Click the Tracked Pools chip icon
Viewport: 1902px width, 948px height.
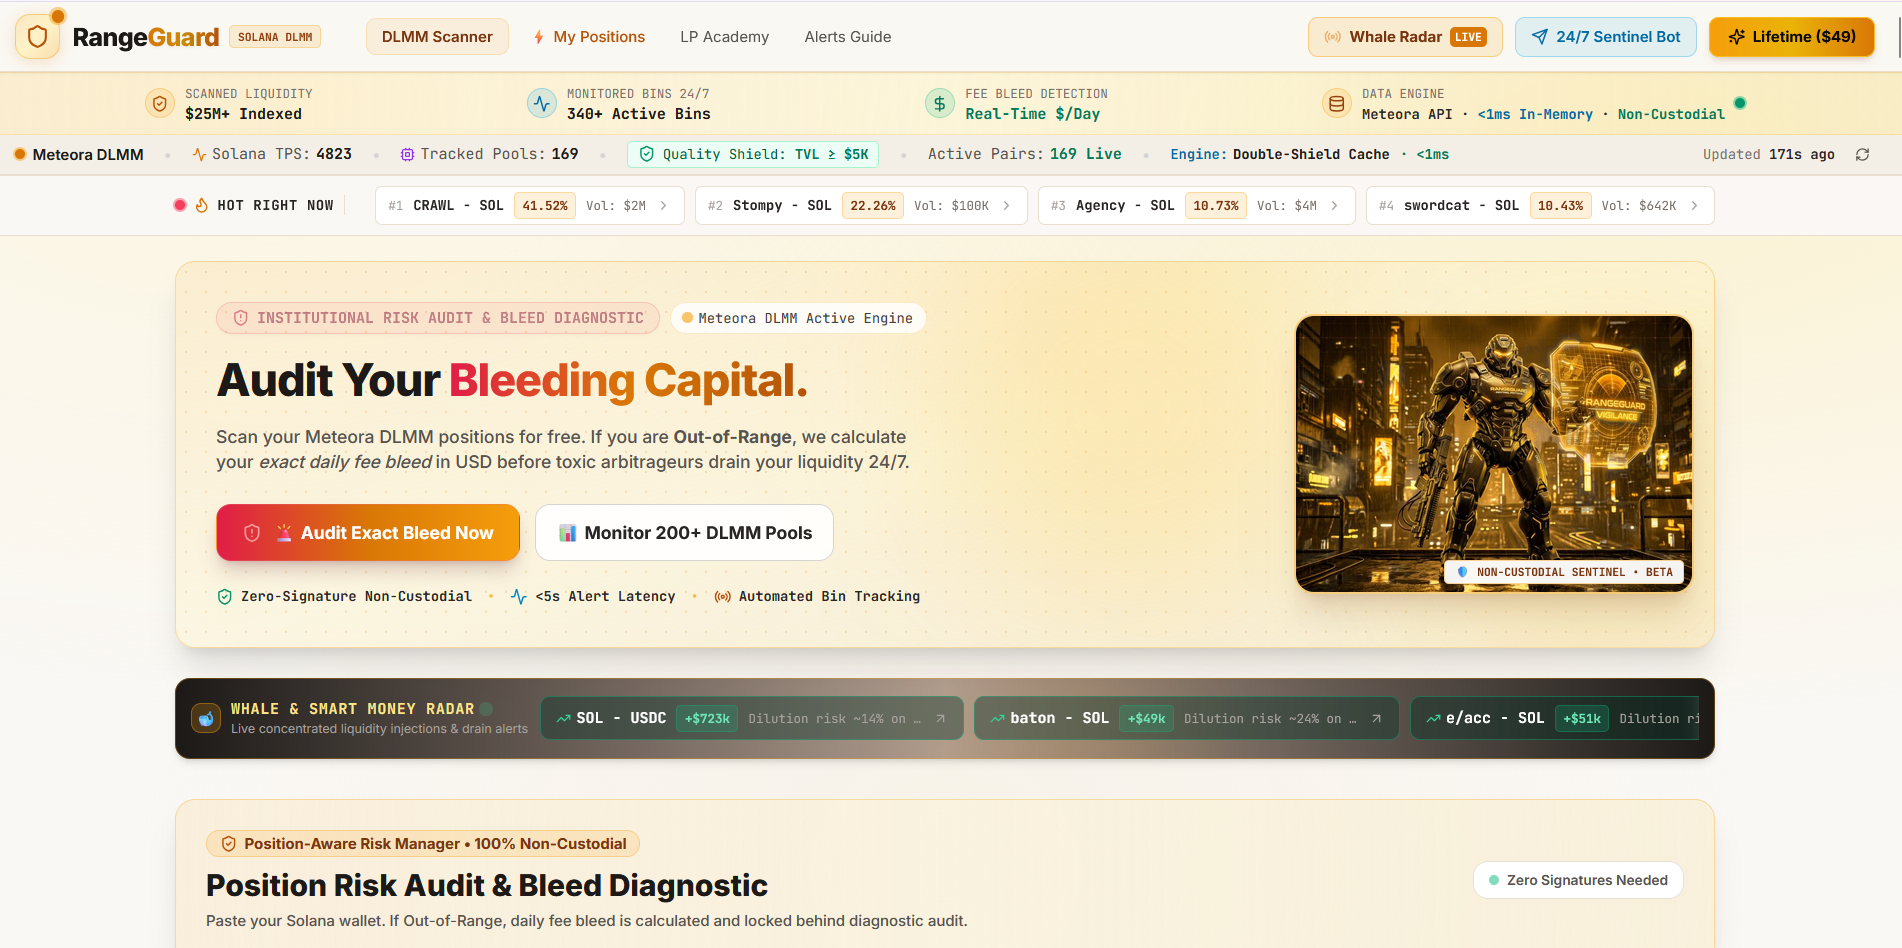coord(407,154)
